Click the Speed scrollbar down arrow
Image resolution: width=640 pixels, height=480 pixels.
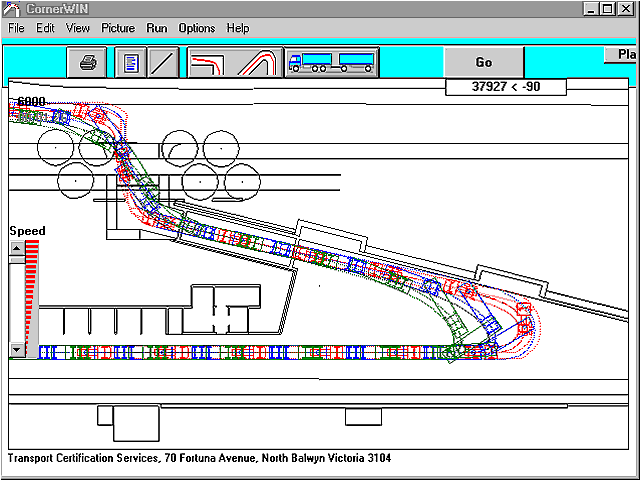pyautogui.click(x=17, y=350)
